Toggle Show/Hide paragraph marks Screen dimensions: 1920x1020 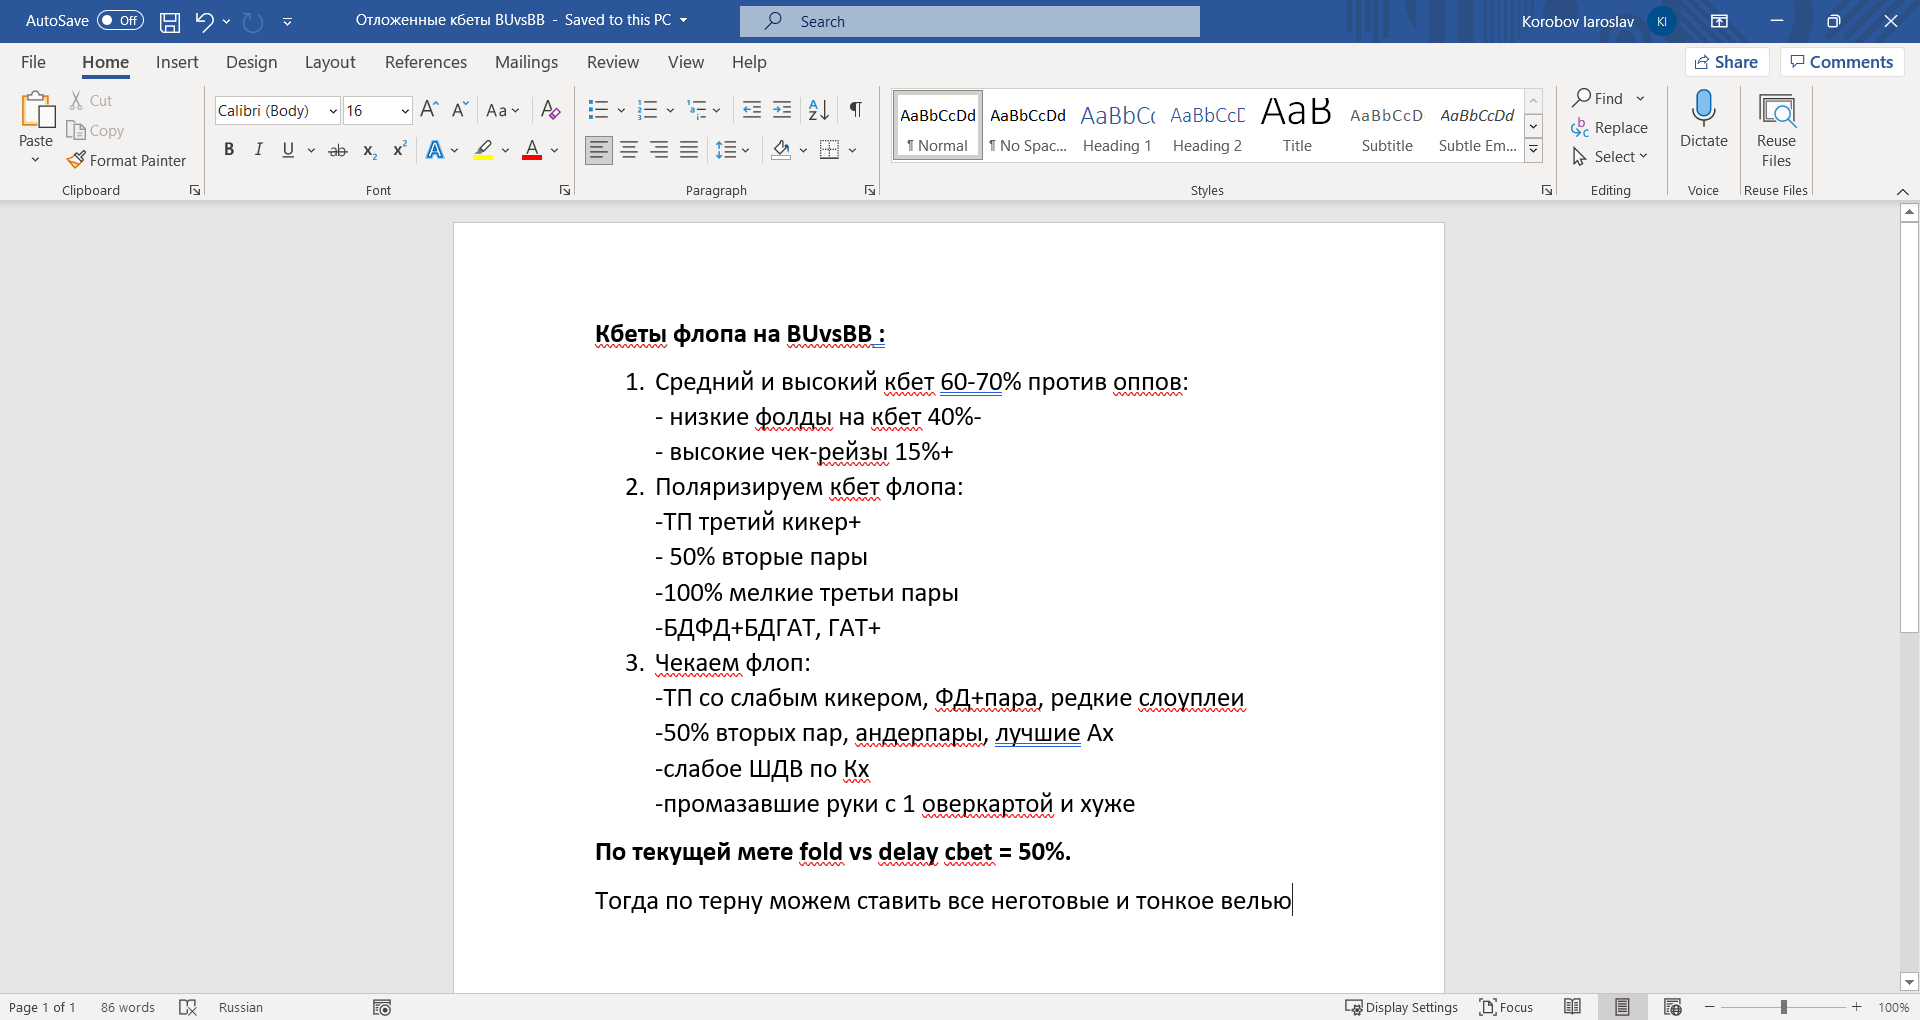click(856, 110)
